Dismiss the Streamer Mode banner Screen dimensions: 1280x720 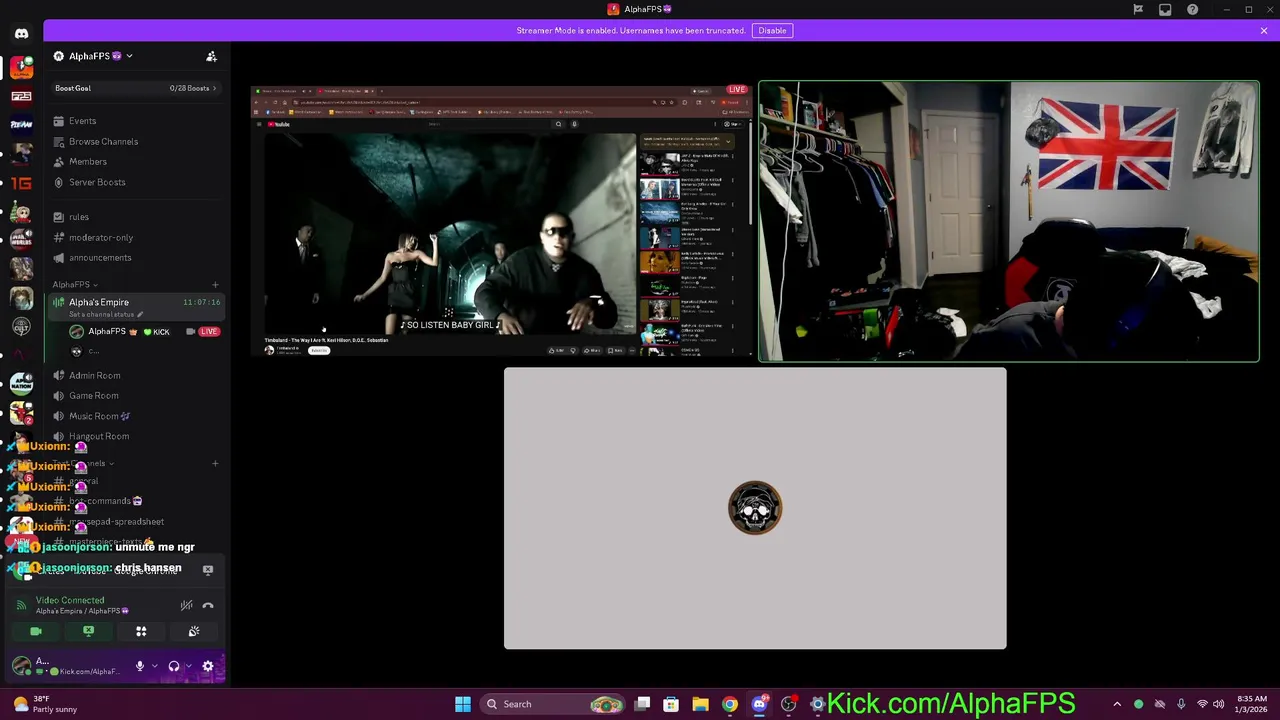pyautogui.click(x=1264, y=31)
